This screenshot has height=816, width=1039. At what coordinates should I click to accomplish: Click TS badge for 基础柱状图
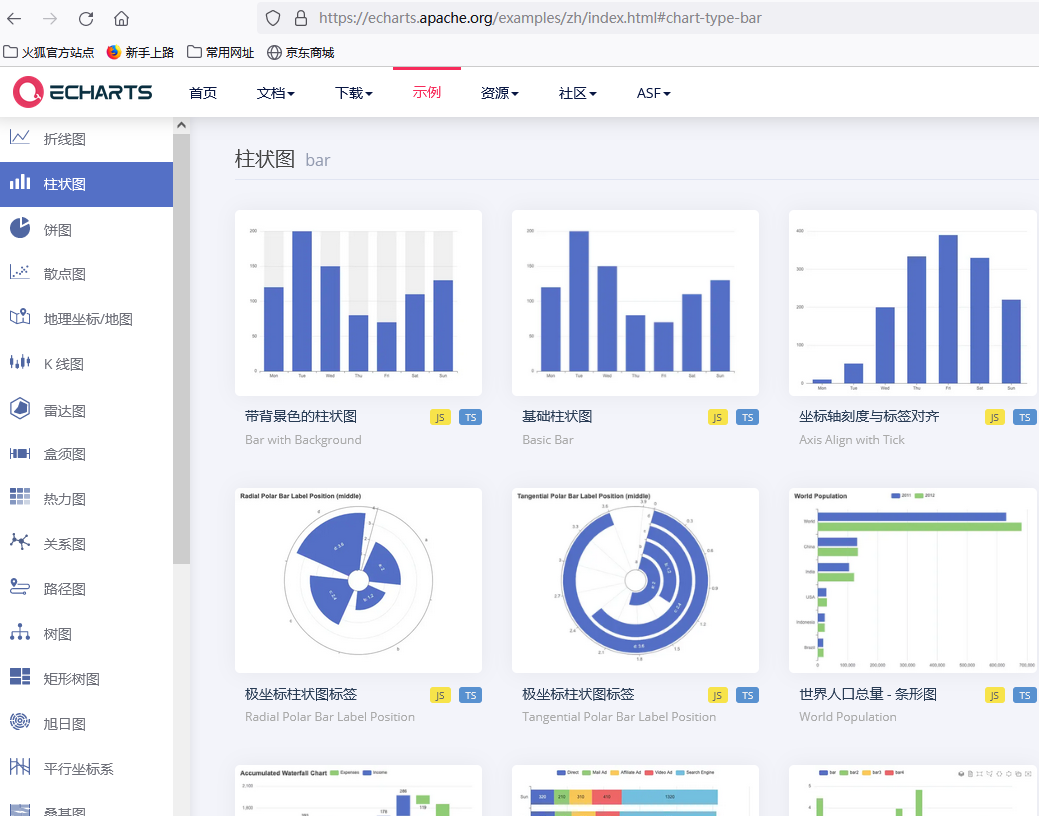click(x=747, y=417)
